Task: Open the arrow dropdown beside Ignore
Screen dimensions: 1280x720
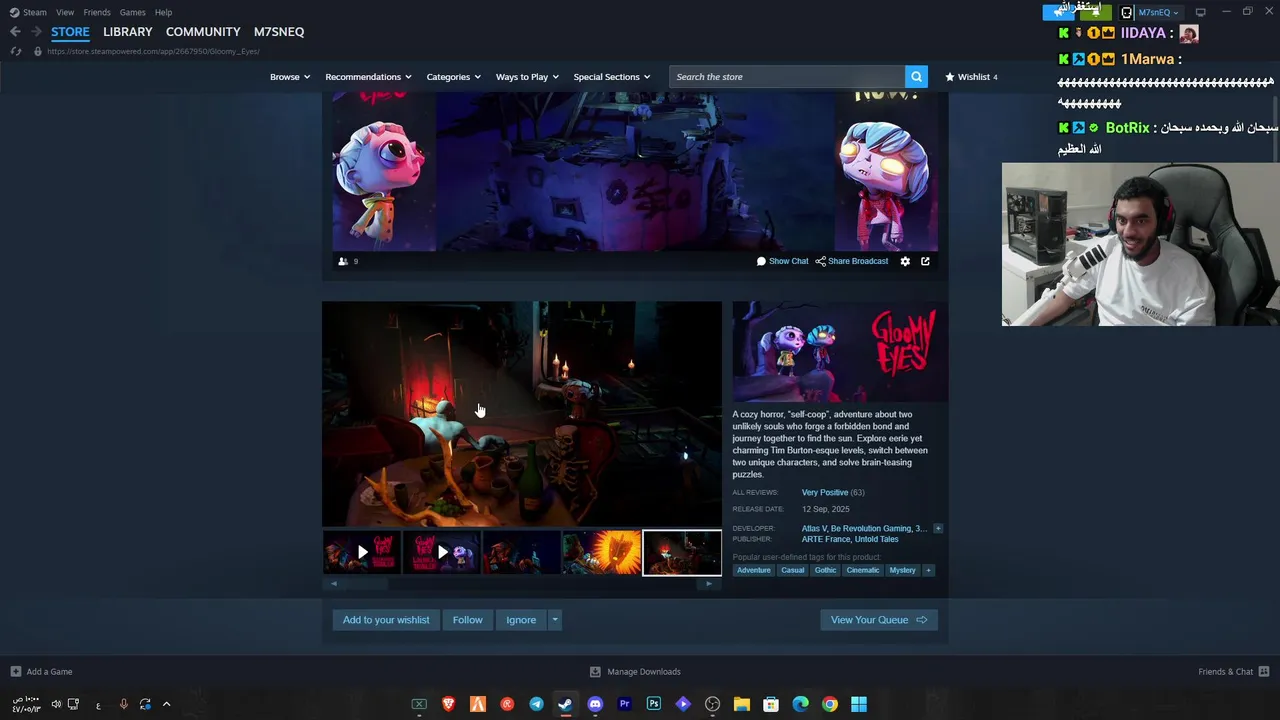Action: (555, 620)
